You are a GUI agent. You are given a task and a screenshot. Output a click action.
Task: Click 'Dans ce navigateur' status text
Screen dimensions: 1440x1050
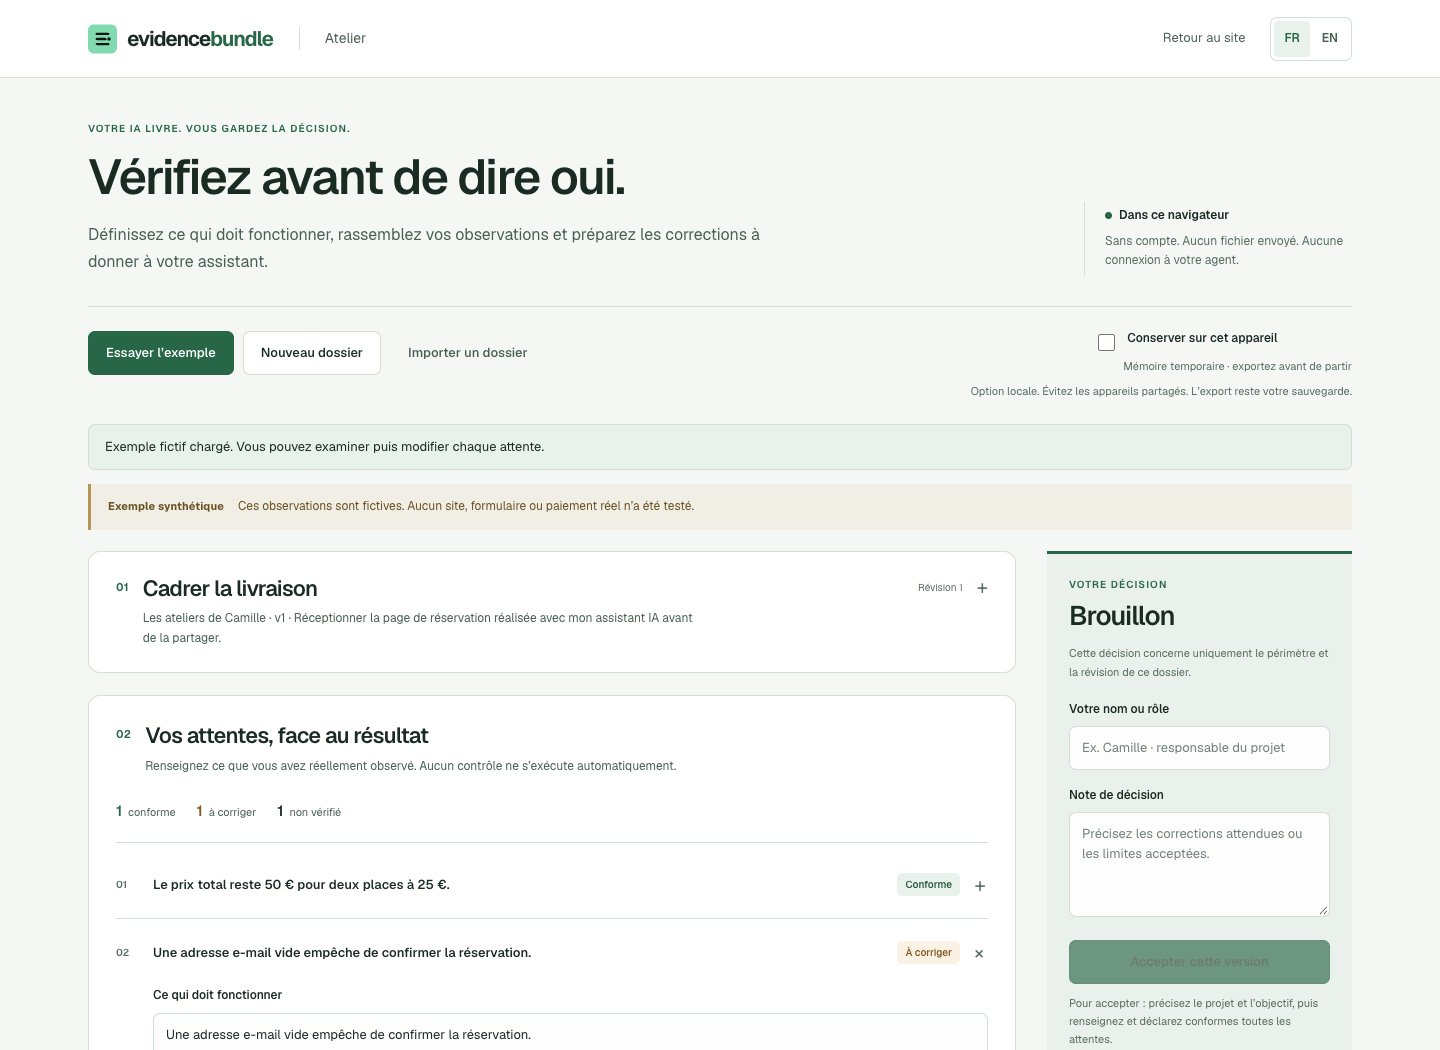click(x=1174, y=215)
